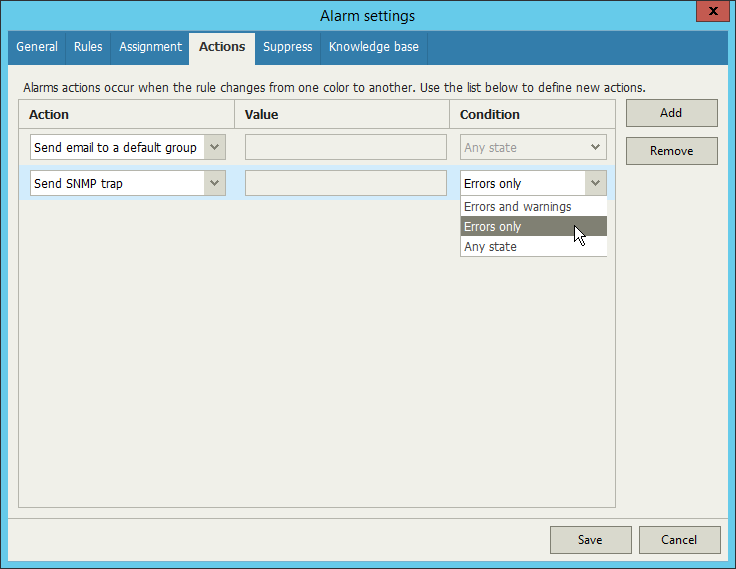Close the Alarm settings window
Viewport: 736px width, 569px height.
(x=713, y=11)
